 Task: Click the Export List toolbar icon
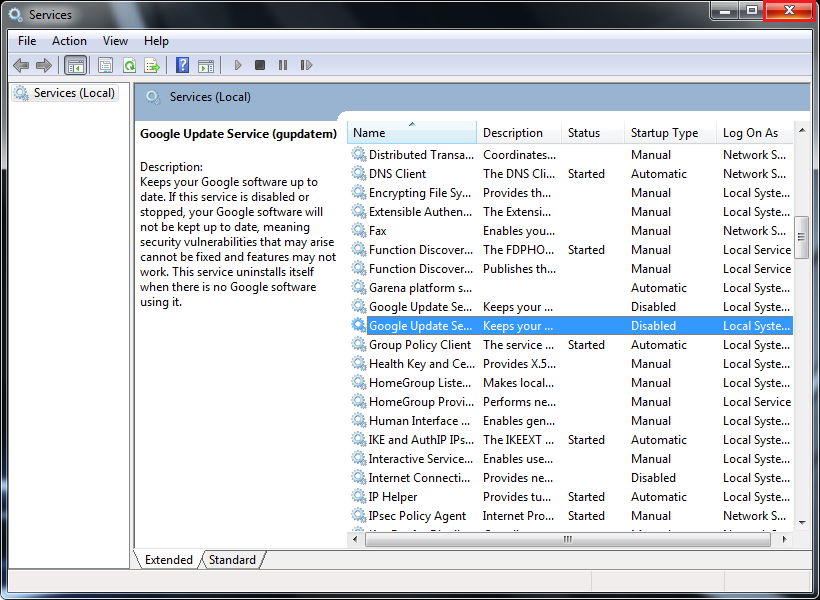point(152,65)
